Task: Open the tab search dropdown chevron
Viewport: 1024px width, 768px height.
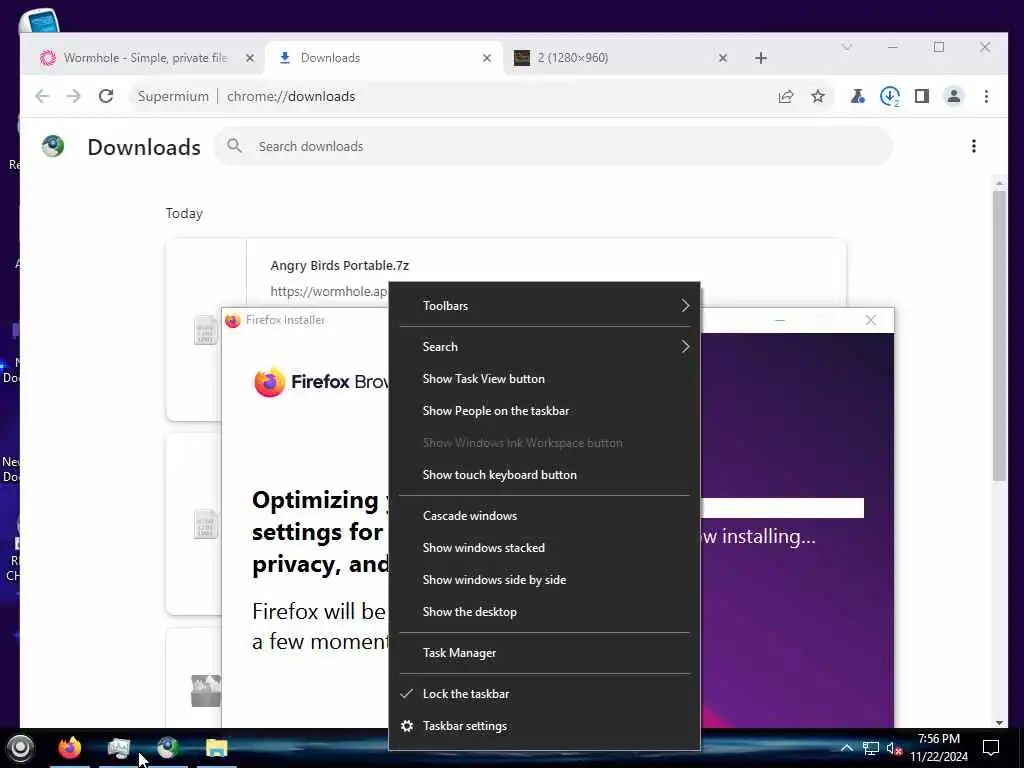Action: pos(847,47)
